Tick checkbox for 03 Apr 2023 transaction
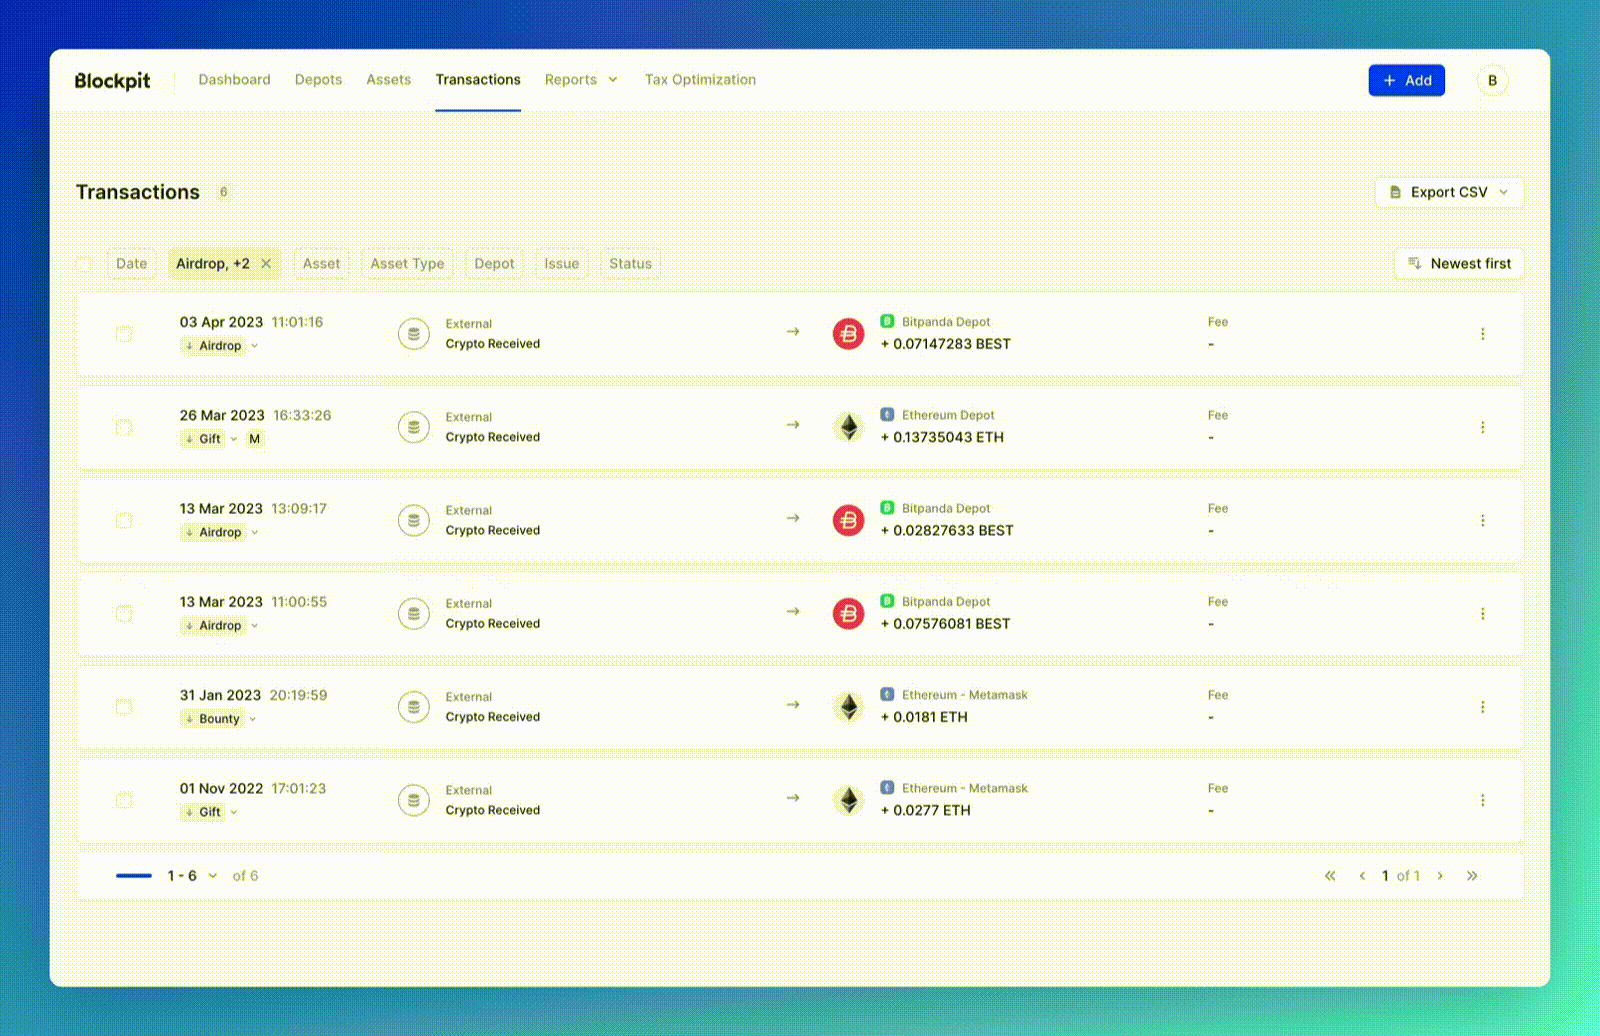This screenshot has height=1036, width=1600. click(124, 334)
